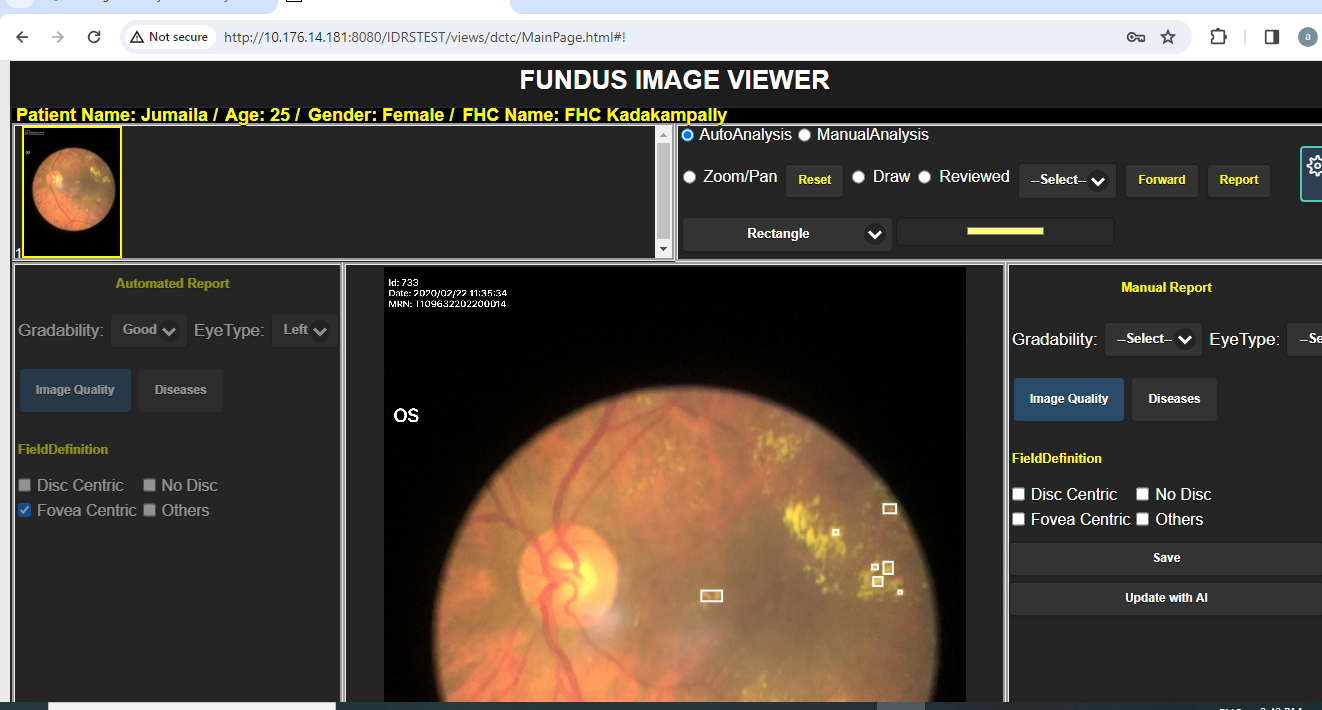This screenshot has width=1322, height=710.
Task: Open the Rectangle shape dropdown
Action: [x=787, y=234]
